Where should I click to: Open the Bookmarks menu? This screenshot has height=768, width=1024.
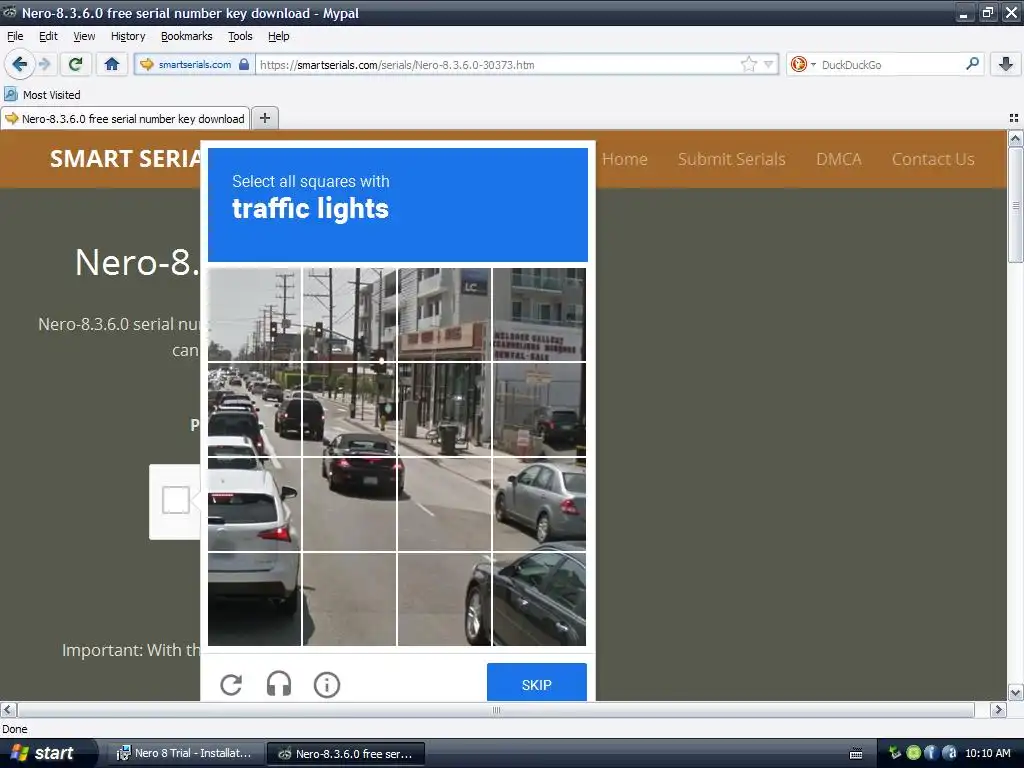187,36
